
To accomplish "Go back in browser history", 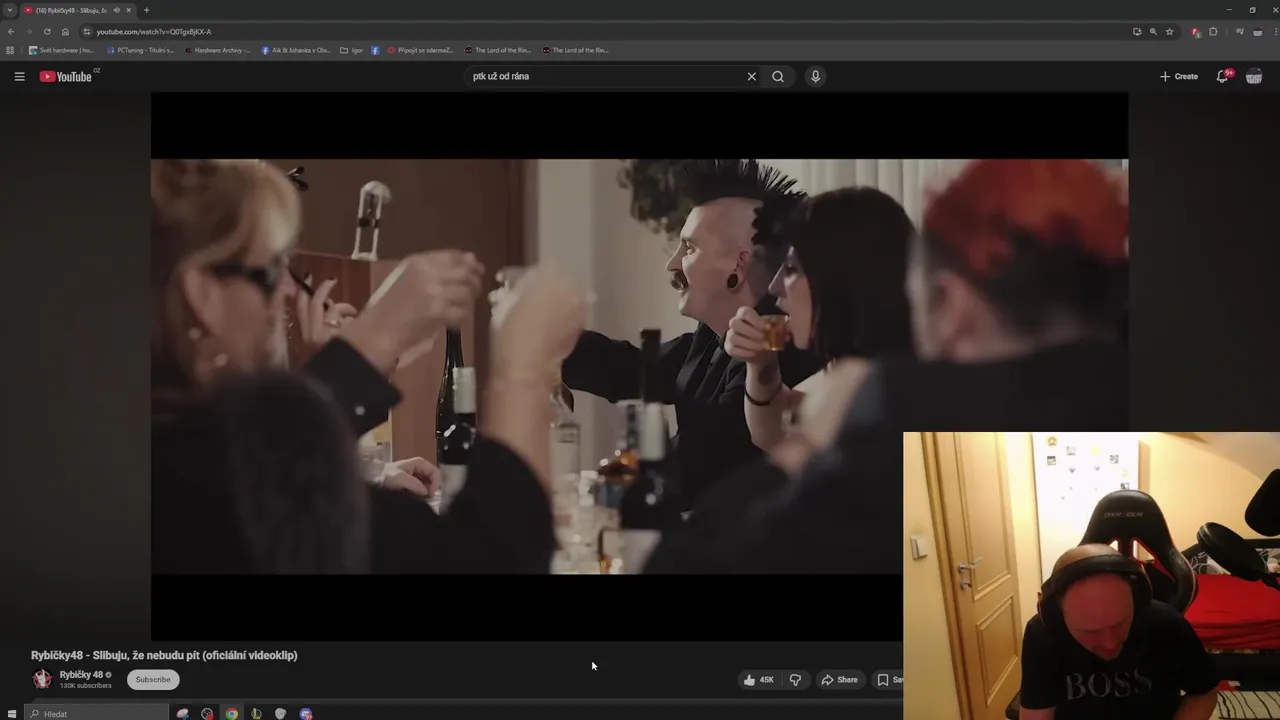I will click(x=11, y=31).
